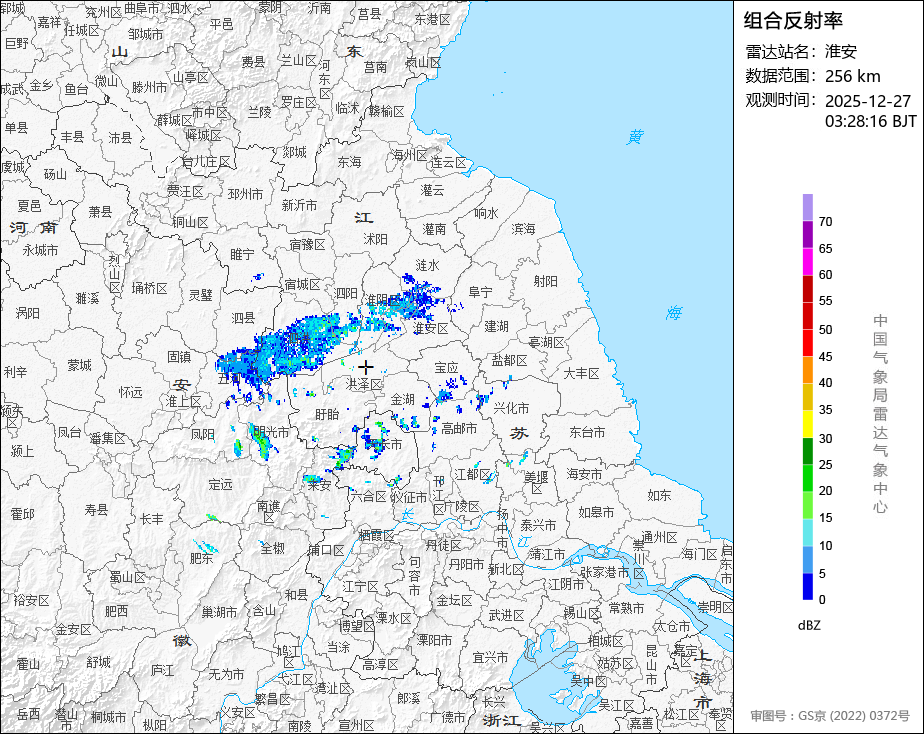The image size is (924, 734).
Task: Click the dBZ unit label below the legend
Action: 809,625
